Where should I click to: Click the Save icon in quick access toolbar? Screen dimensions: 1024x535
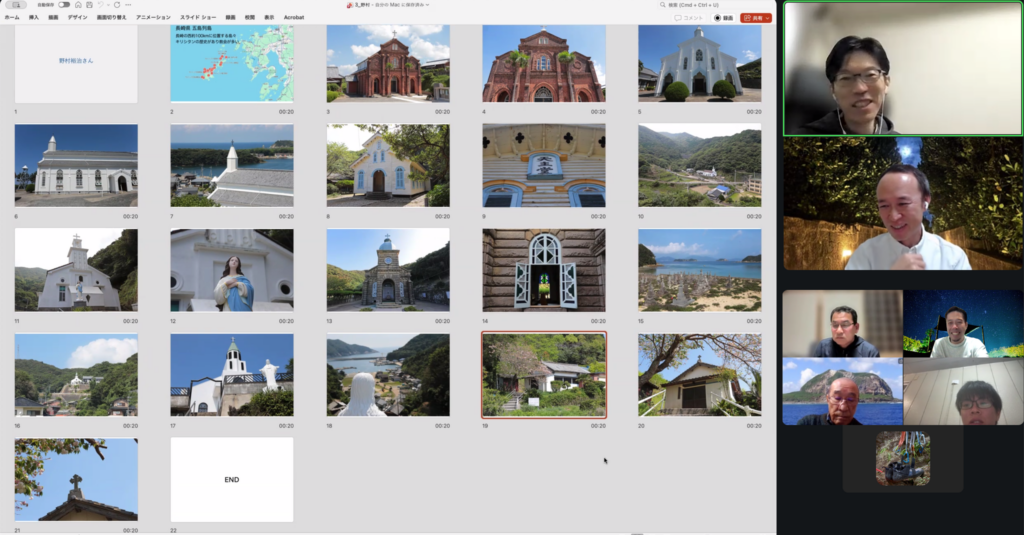tap(88, 5)
